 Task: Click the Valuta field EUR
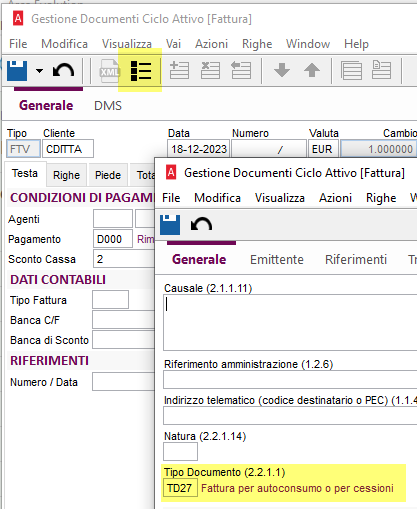point(323,149)
